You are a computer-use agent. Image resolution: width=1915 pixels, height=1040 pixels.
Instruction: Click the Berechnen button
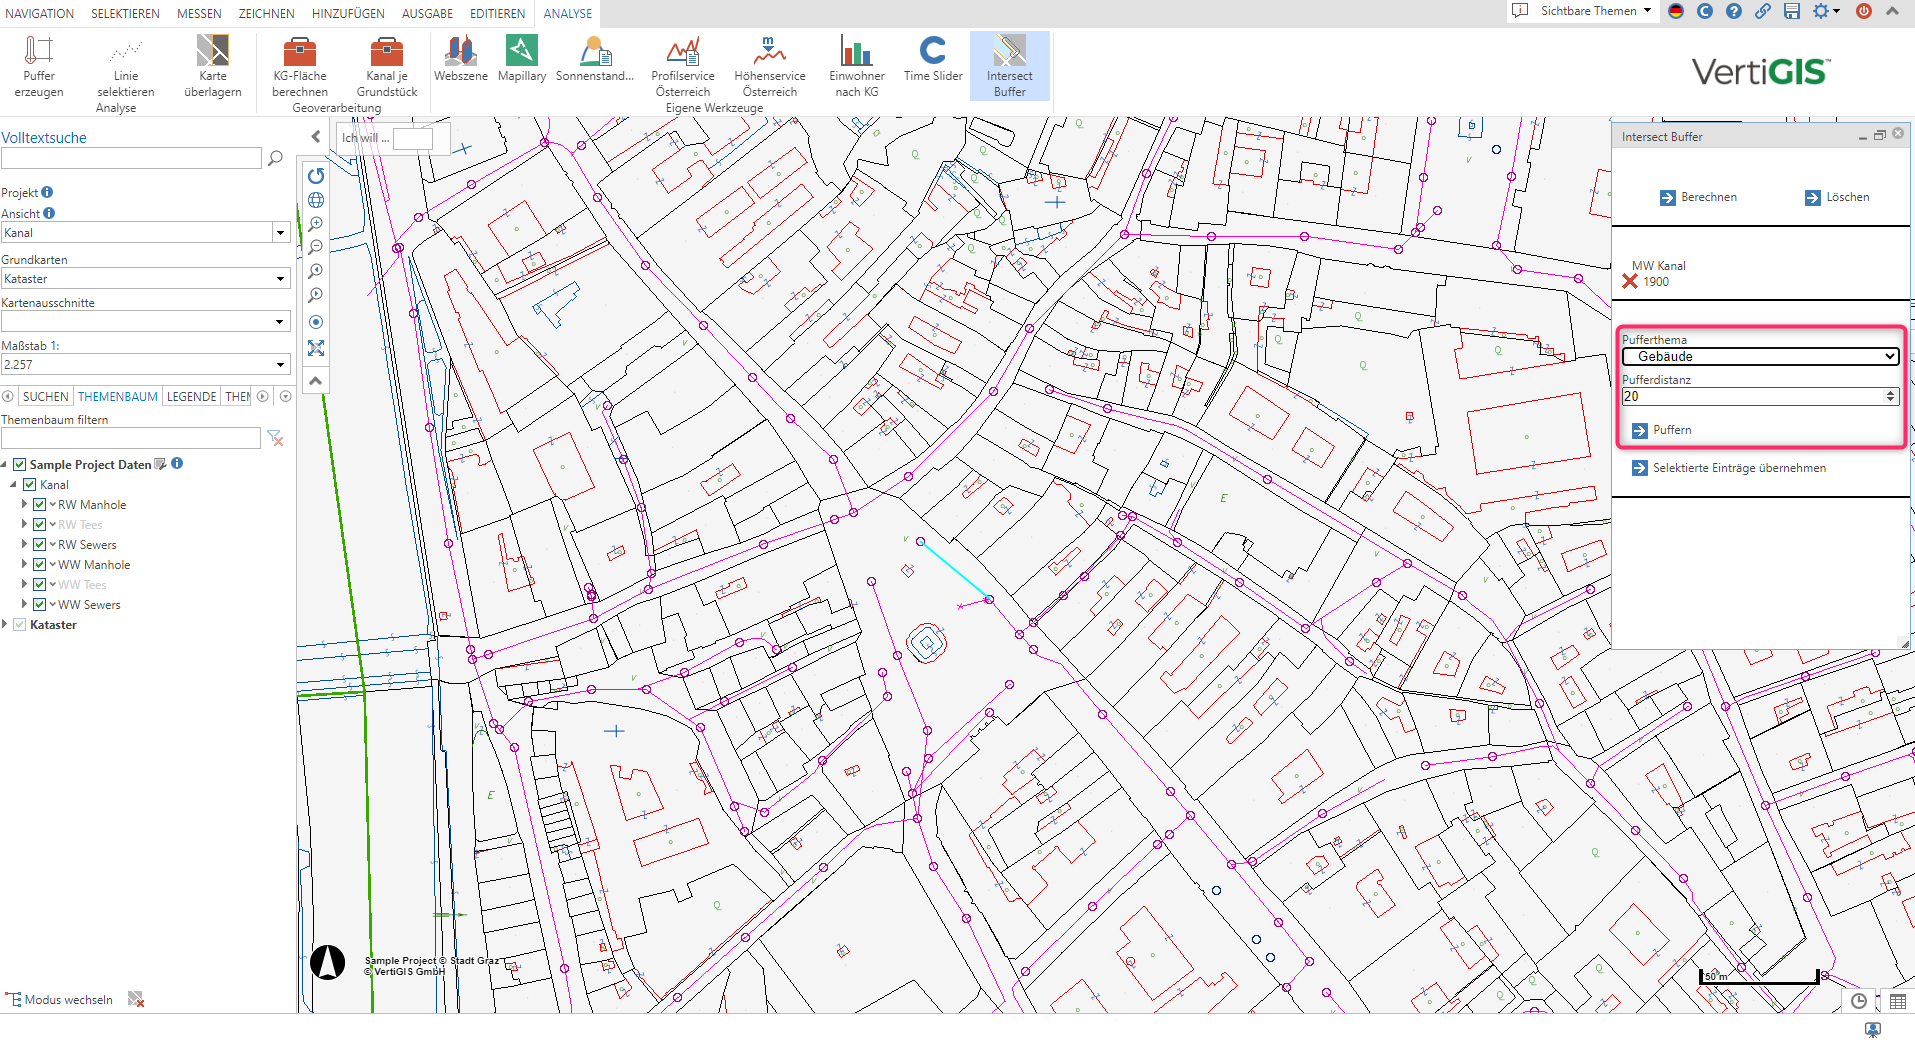[x=1698, y=197]
